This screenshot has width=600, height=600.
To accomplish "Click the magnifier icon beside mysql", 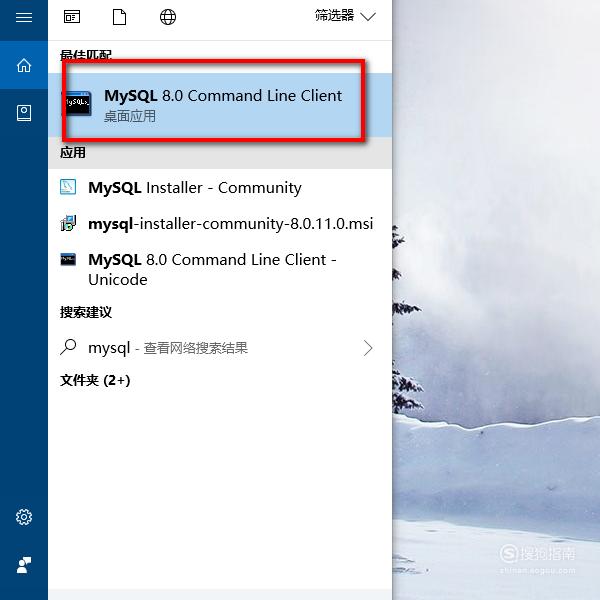I will click(68, 347).
